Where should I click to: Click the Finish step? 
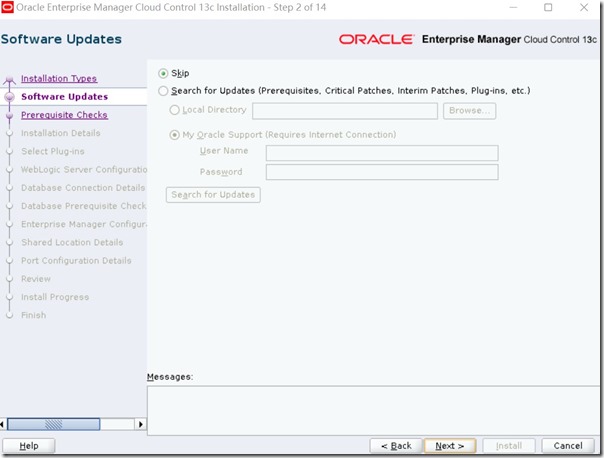34,315
